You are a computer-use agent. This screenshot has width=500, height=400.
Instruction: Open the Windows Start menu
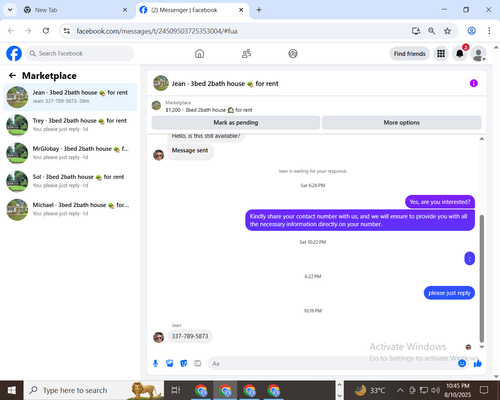pyautogui.click(x=12, y=390)
